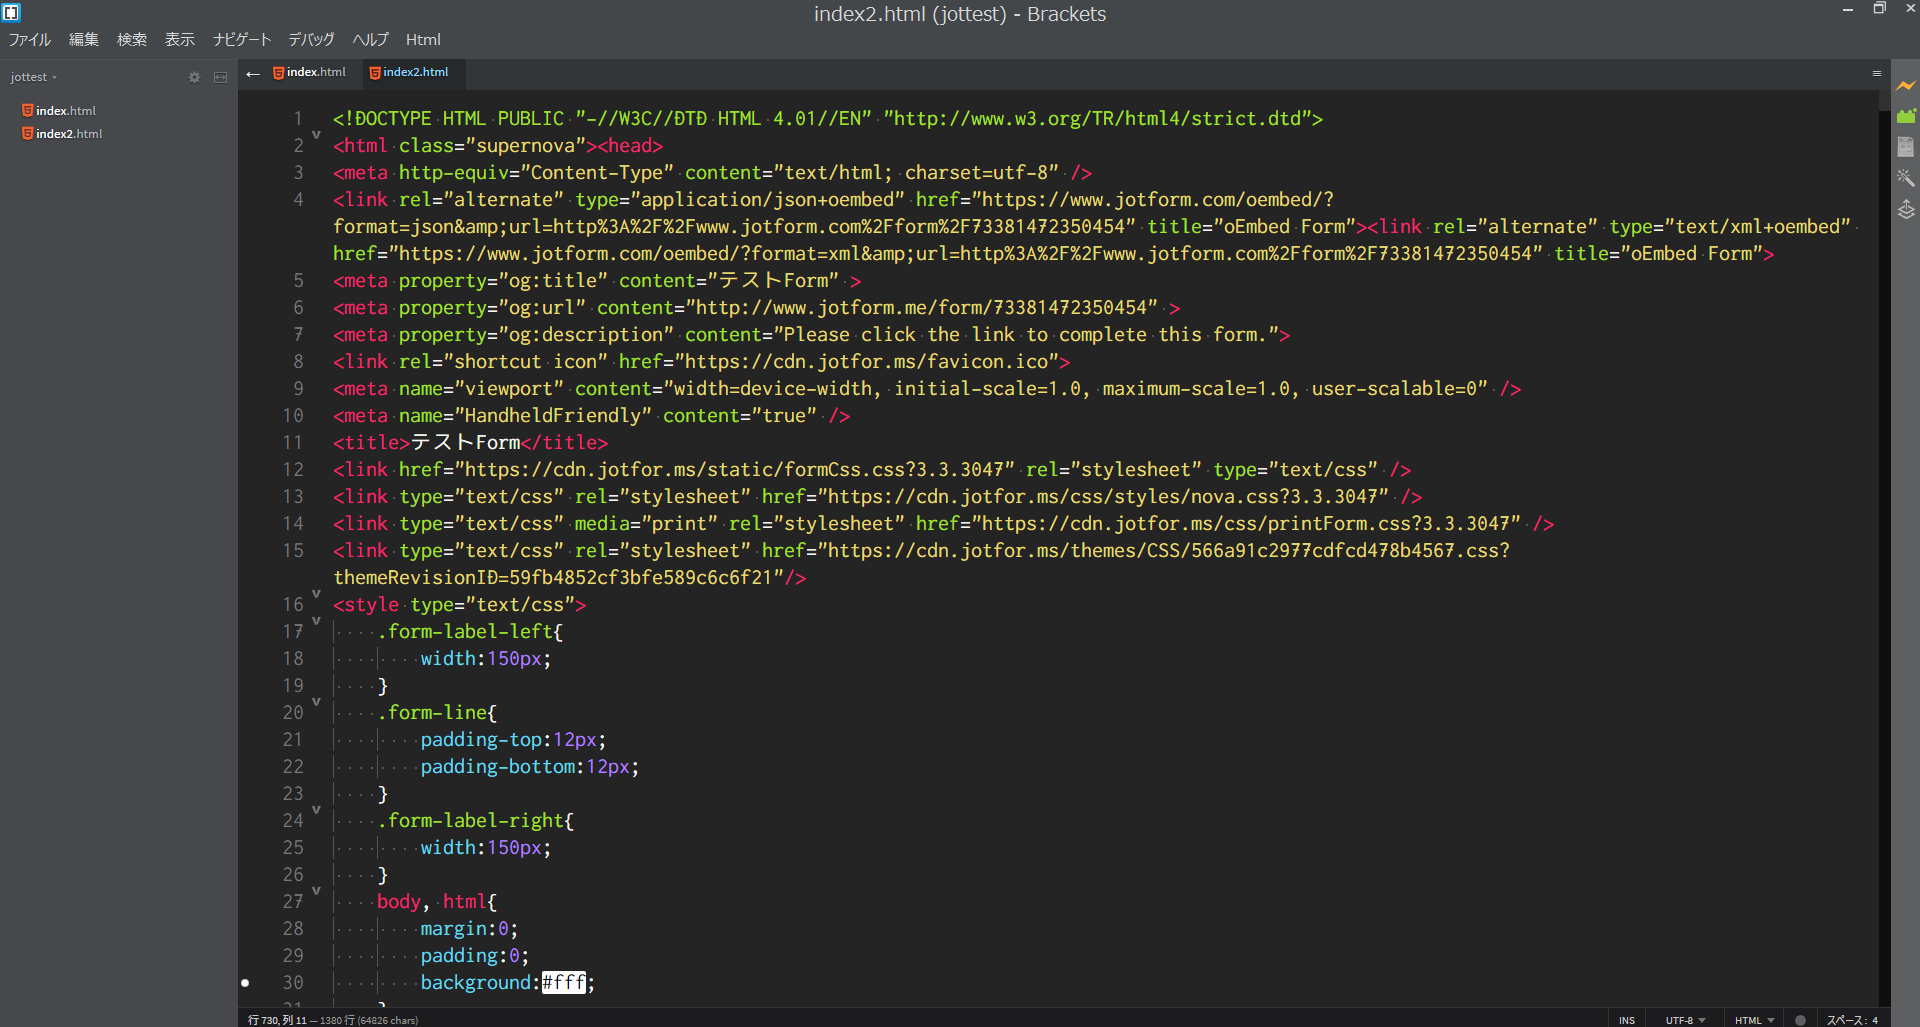Open the 検索 menu
Image resolution: width=1920 pixels, height=1027 pixels.
[132, 39]
